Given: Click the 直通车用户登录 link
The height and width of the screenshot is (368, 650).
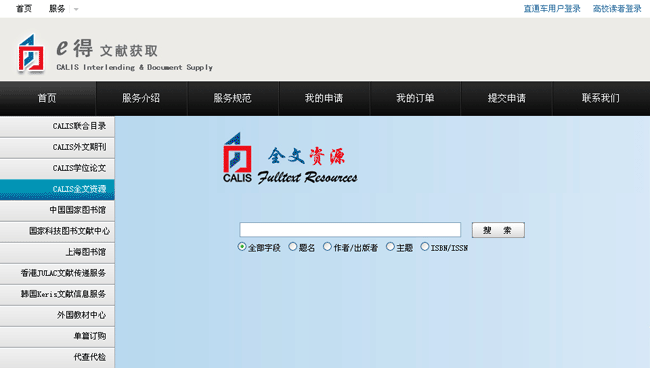Looking at the screenshot, I should (x=552, y=9).
